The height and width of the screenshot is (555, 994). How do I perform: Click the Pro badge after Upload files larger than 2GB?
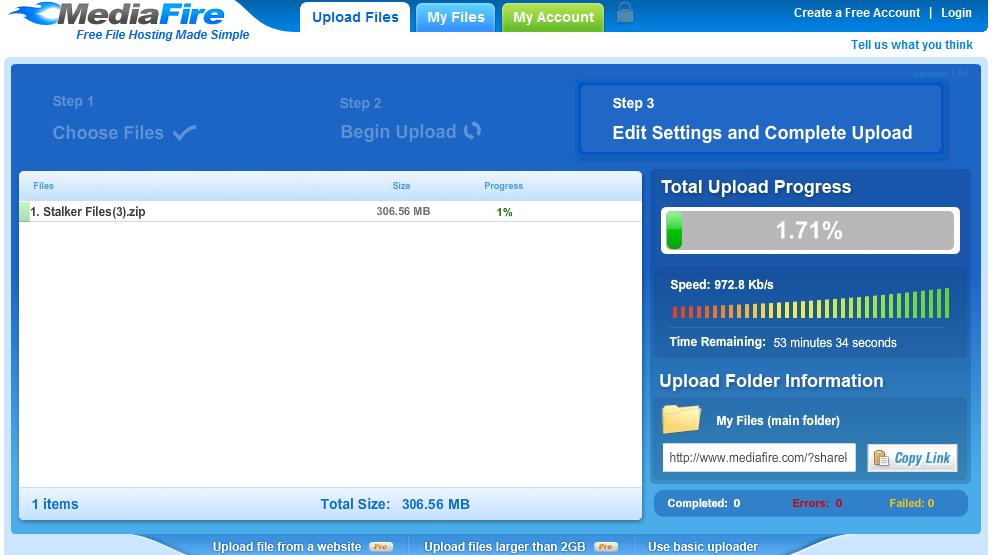[605, 547]
